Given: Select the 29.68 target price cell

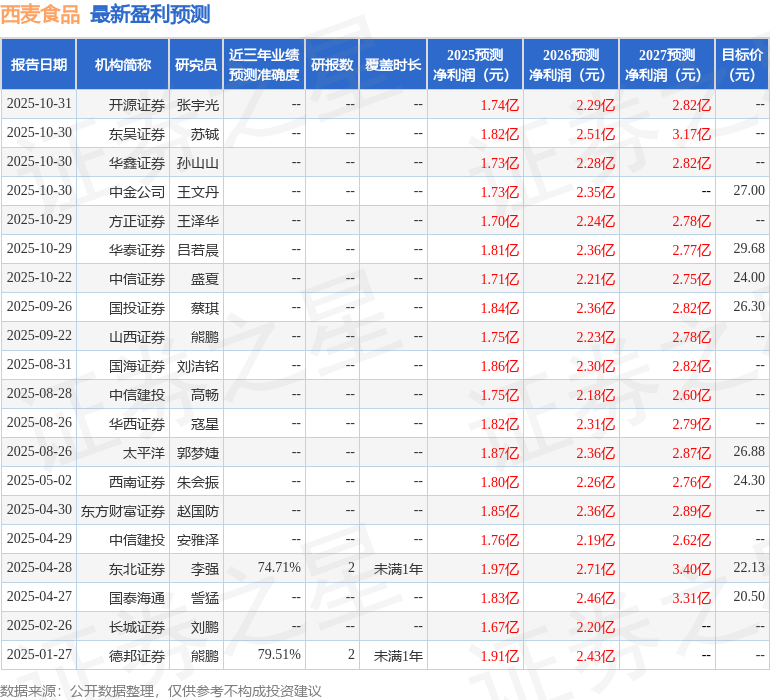Looking at the screenshot, I should tap(748, 248).
